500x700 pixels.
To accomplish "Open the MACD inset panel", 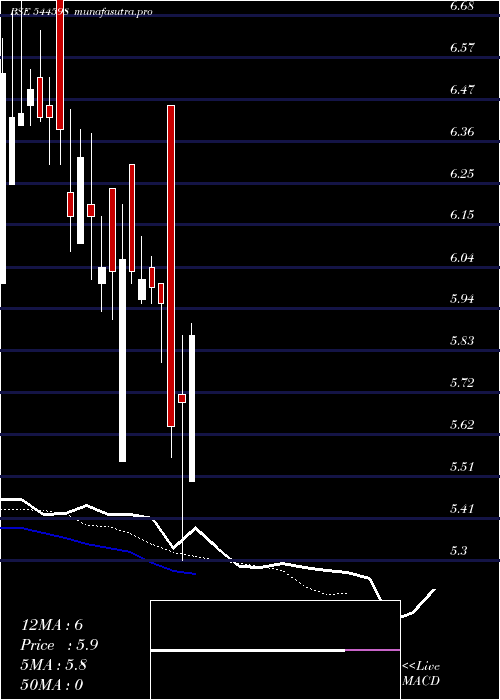I will coord(275,650).
